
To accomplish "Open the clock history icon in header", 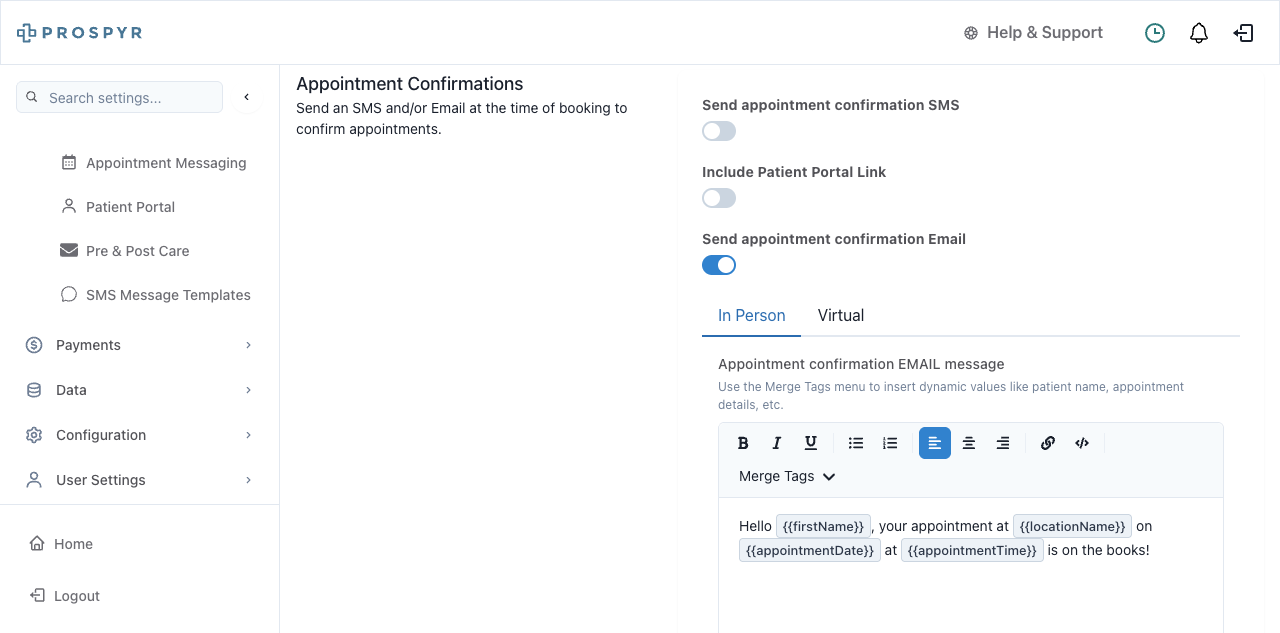I will (1155, 33).
